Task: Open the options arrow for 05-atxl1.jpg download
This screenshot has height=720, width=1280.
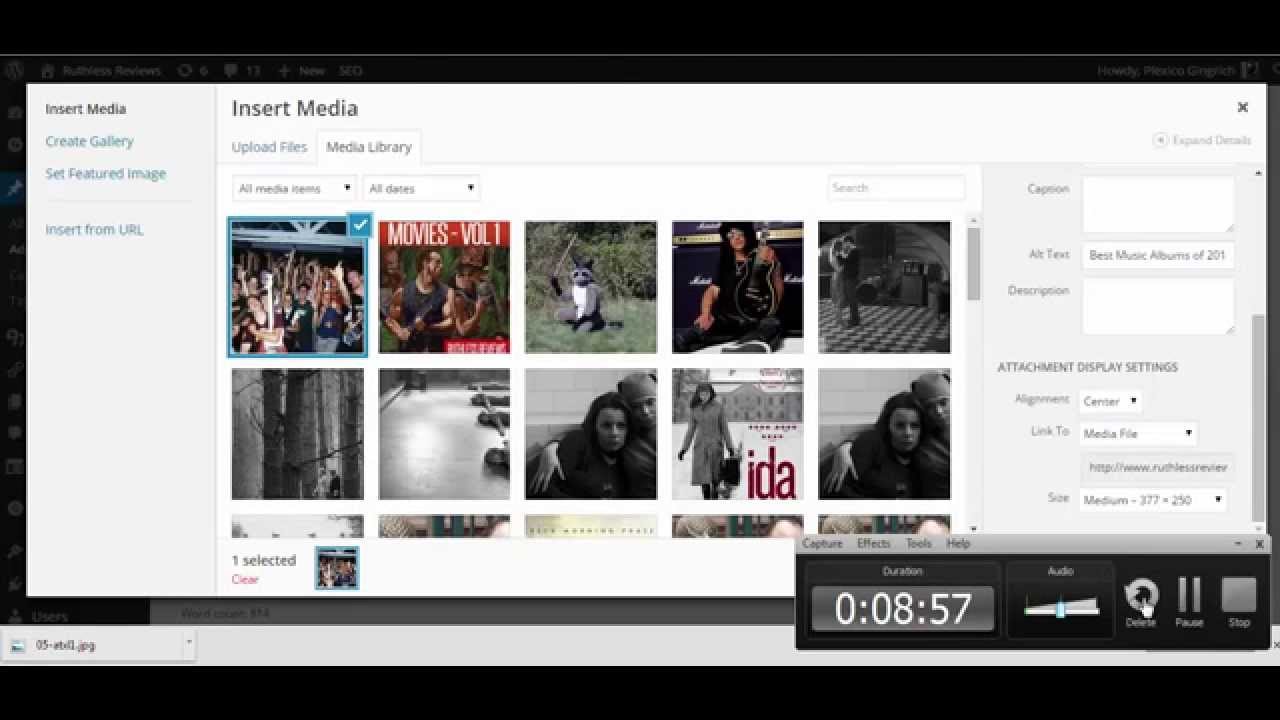Action: 188,645
